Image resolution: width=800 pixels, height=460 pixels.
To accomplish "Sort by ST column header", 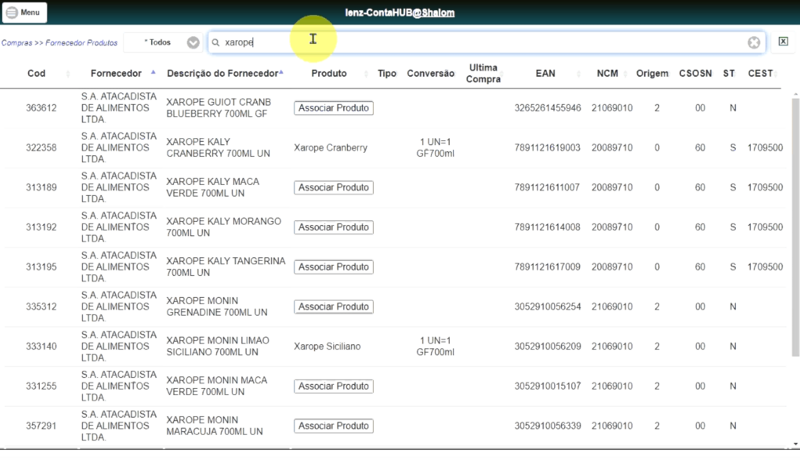I will pyautogui.click(x=729, y=73).
